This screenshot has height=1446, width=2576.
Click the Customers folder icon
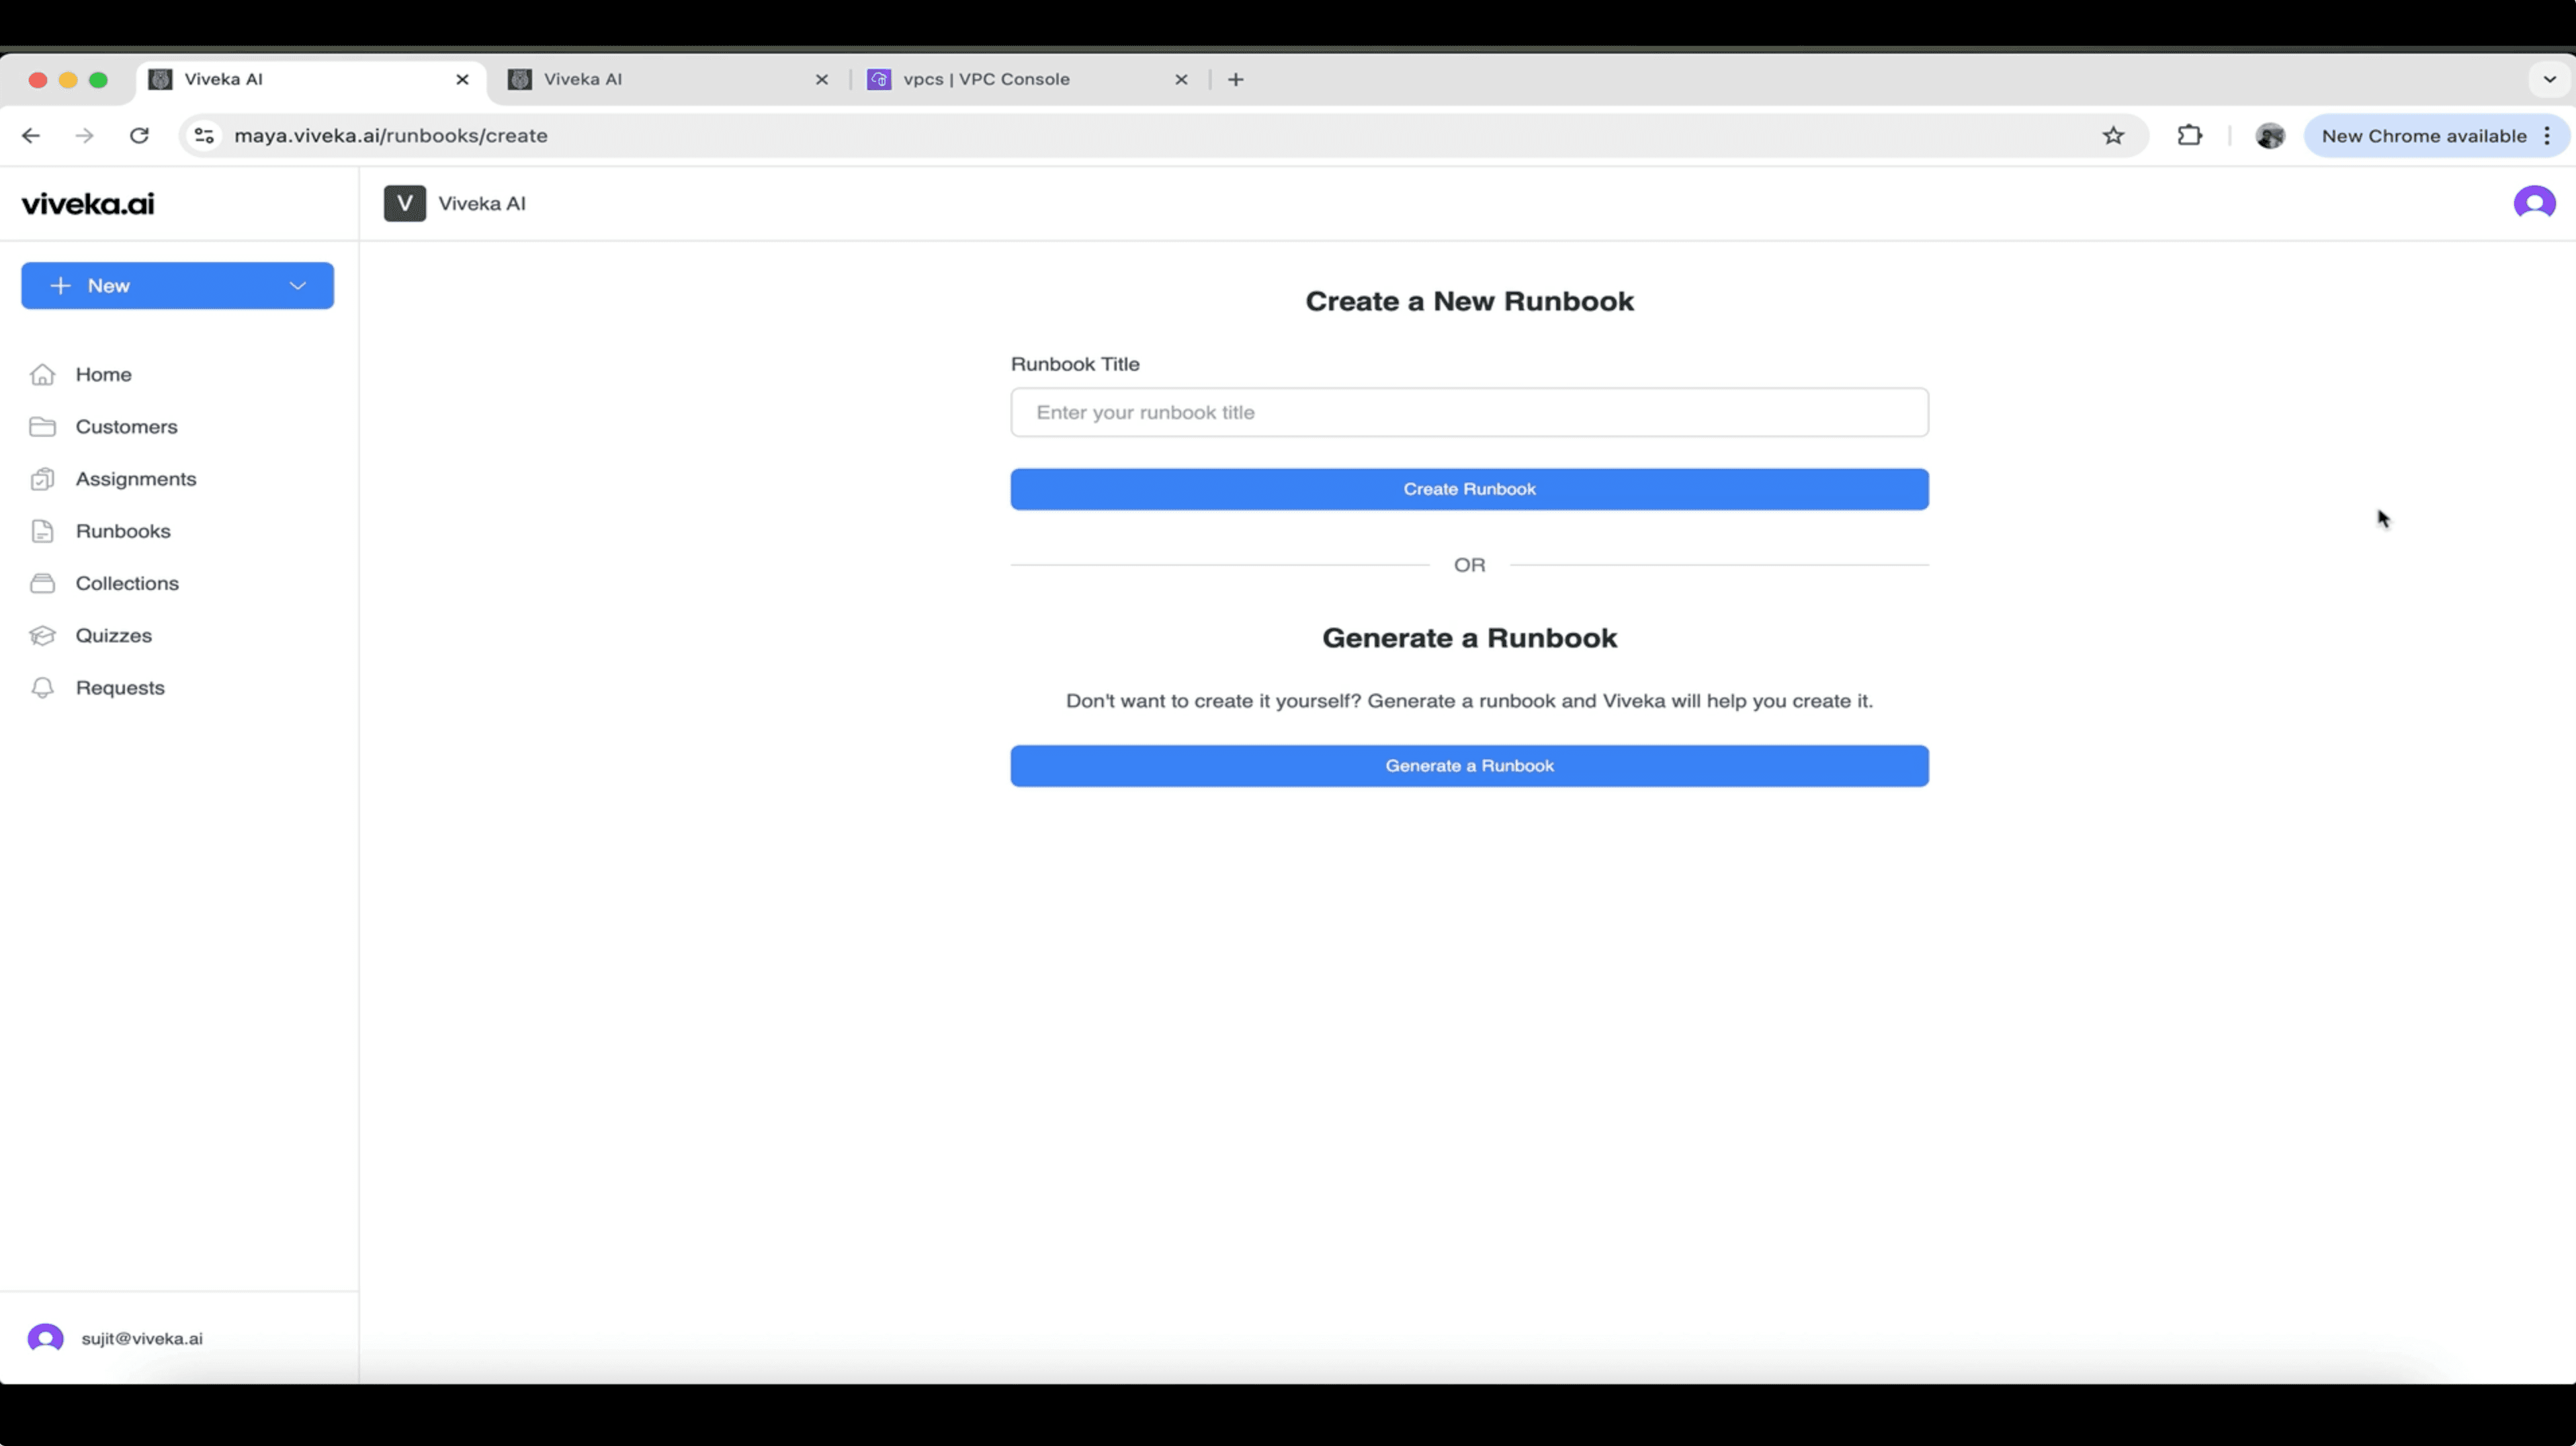pyautogui.click(x=42, y=427)
